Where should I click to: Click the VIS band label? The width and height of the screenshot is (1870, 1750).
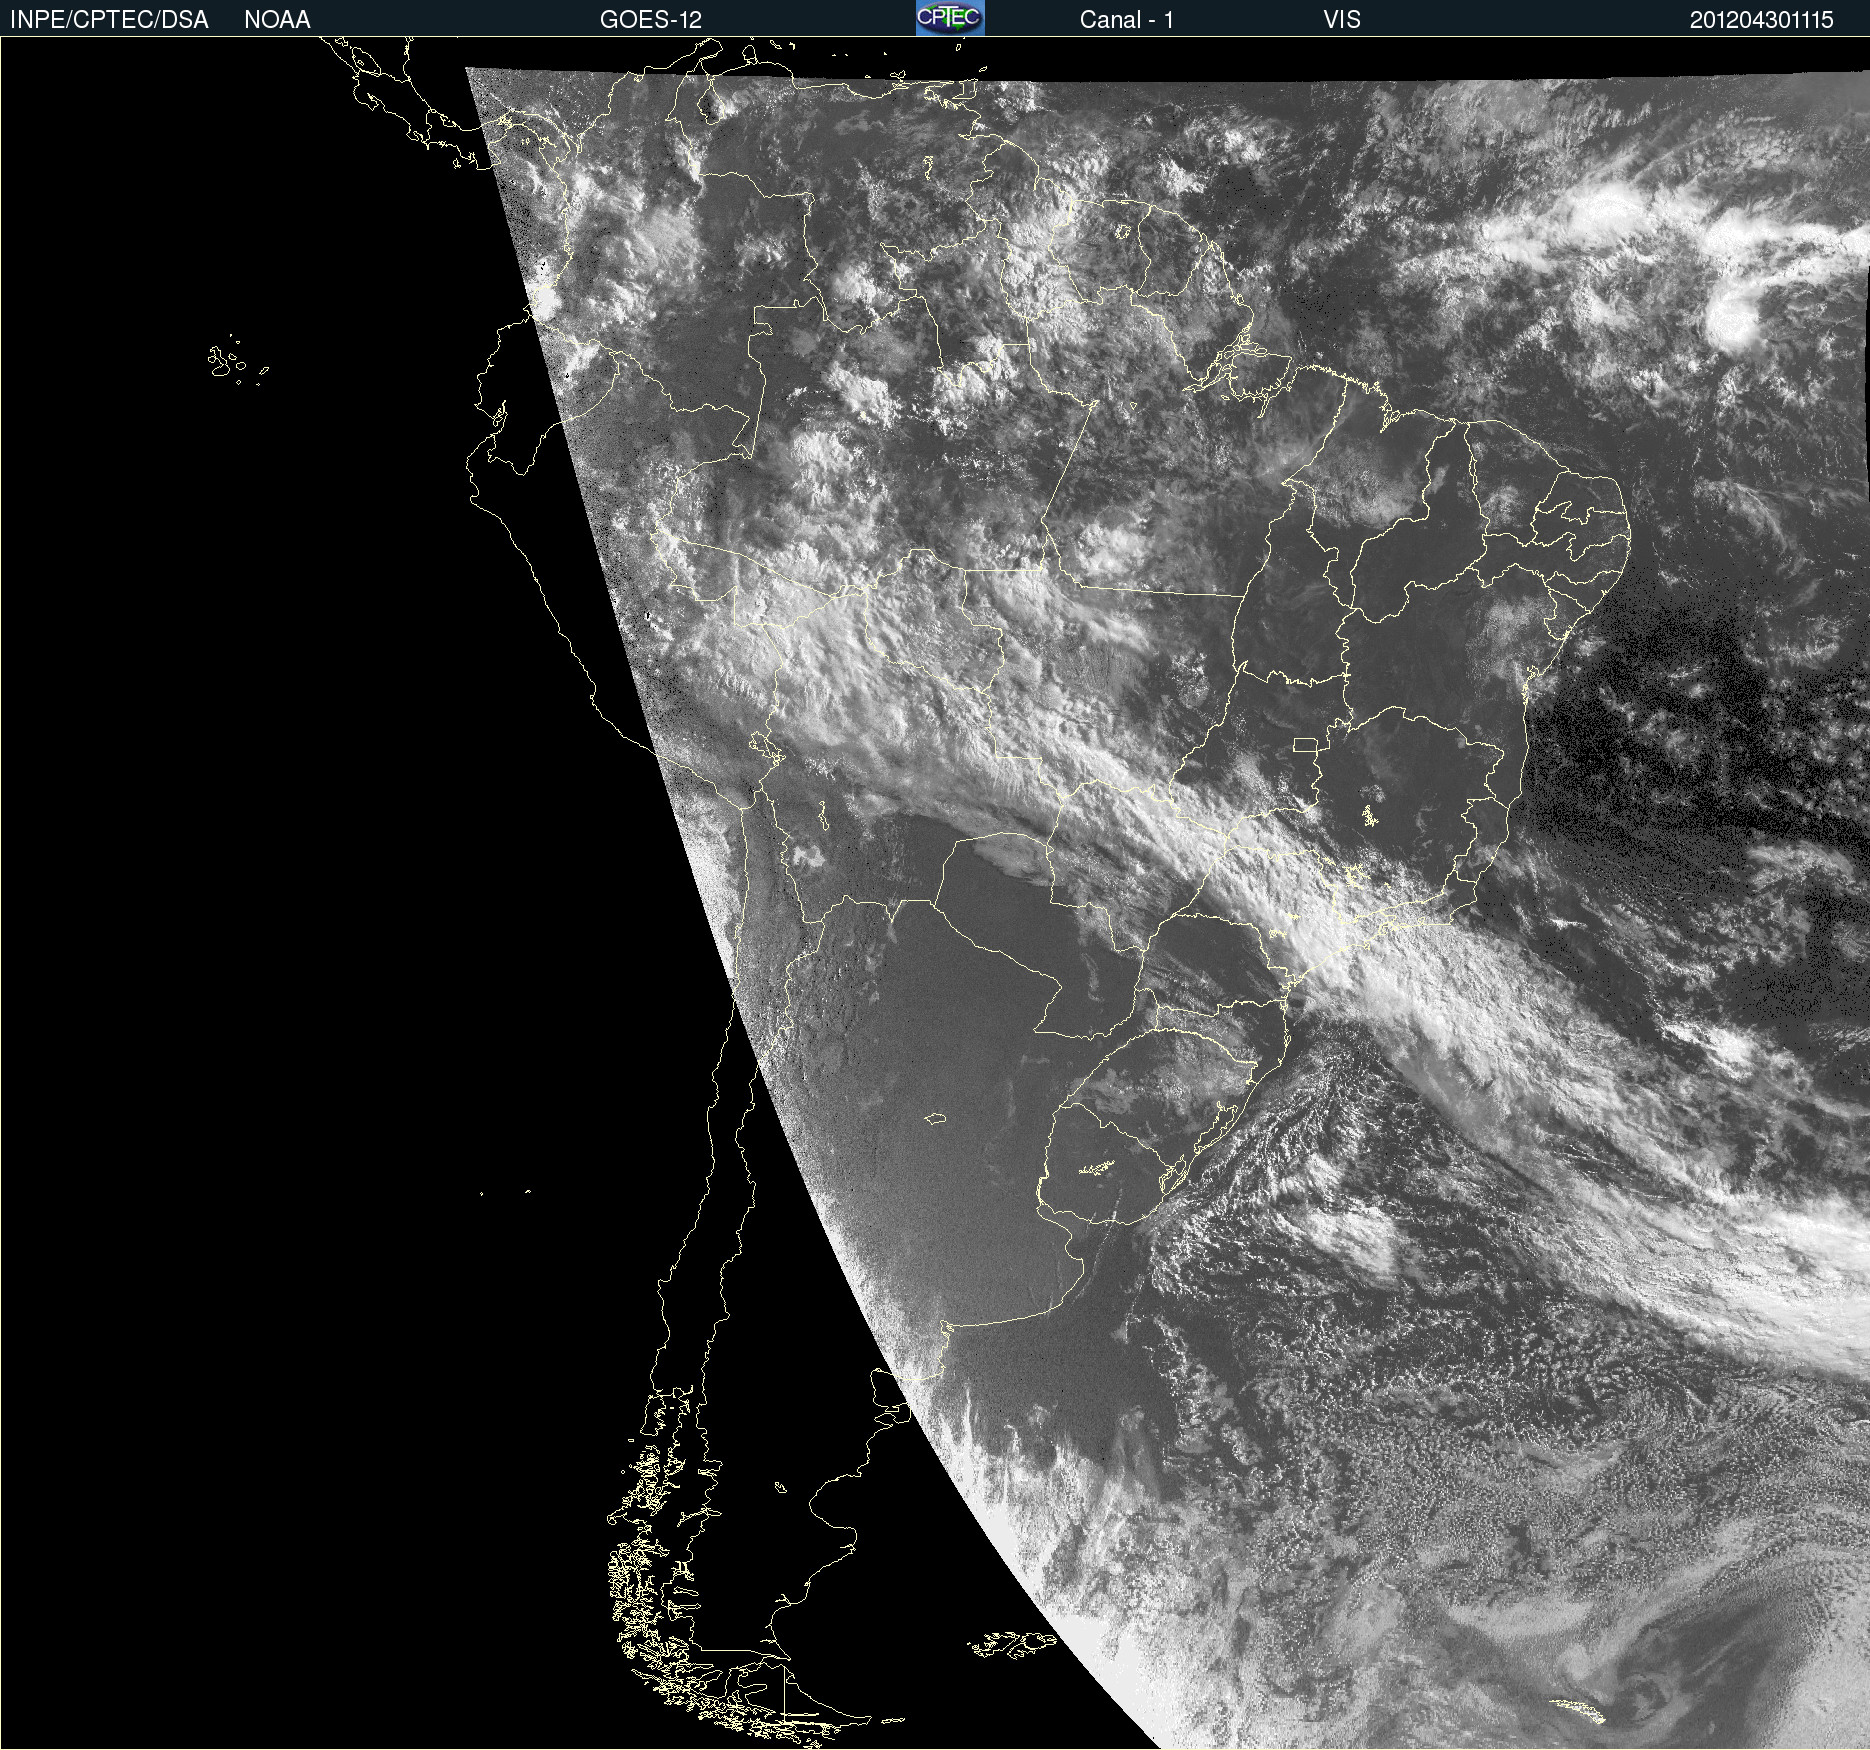click(x=1341, y=20)
